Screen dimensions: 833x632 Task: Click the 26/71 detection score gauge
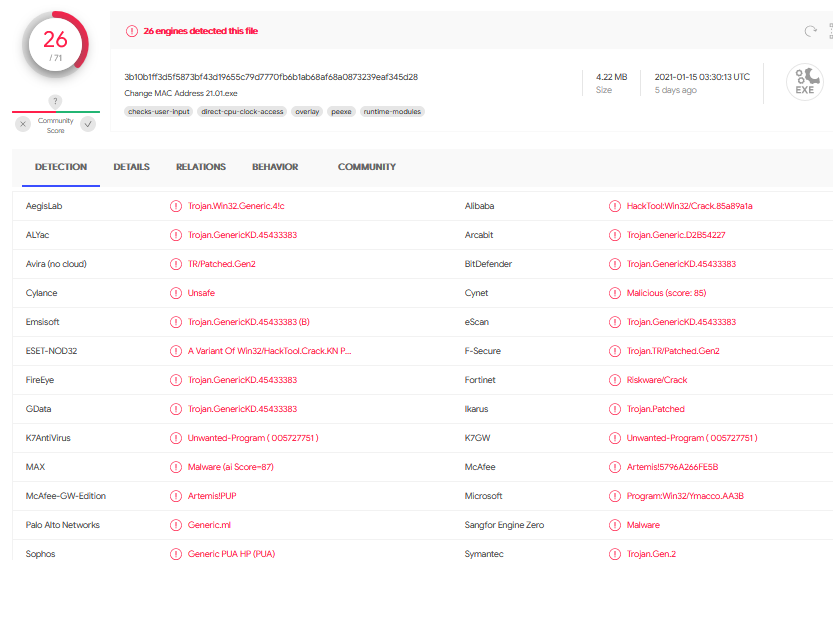tap(55, 45)
